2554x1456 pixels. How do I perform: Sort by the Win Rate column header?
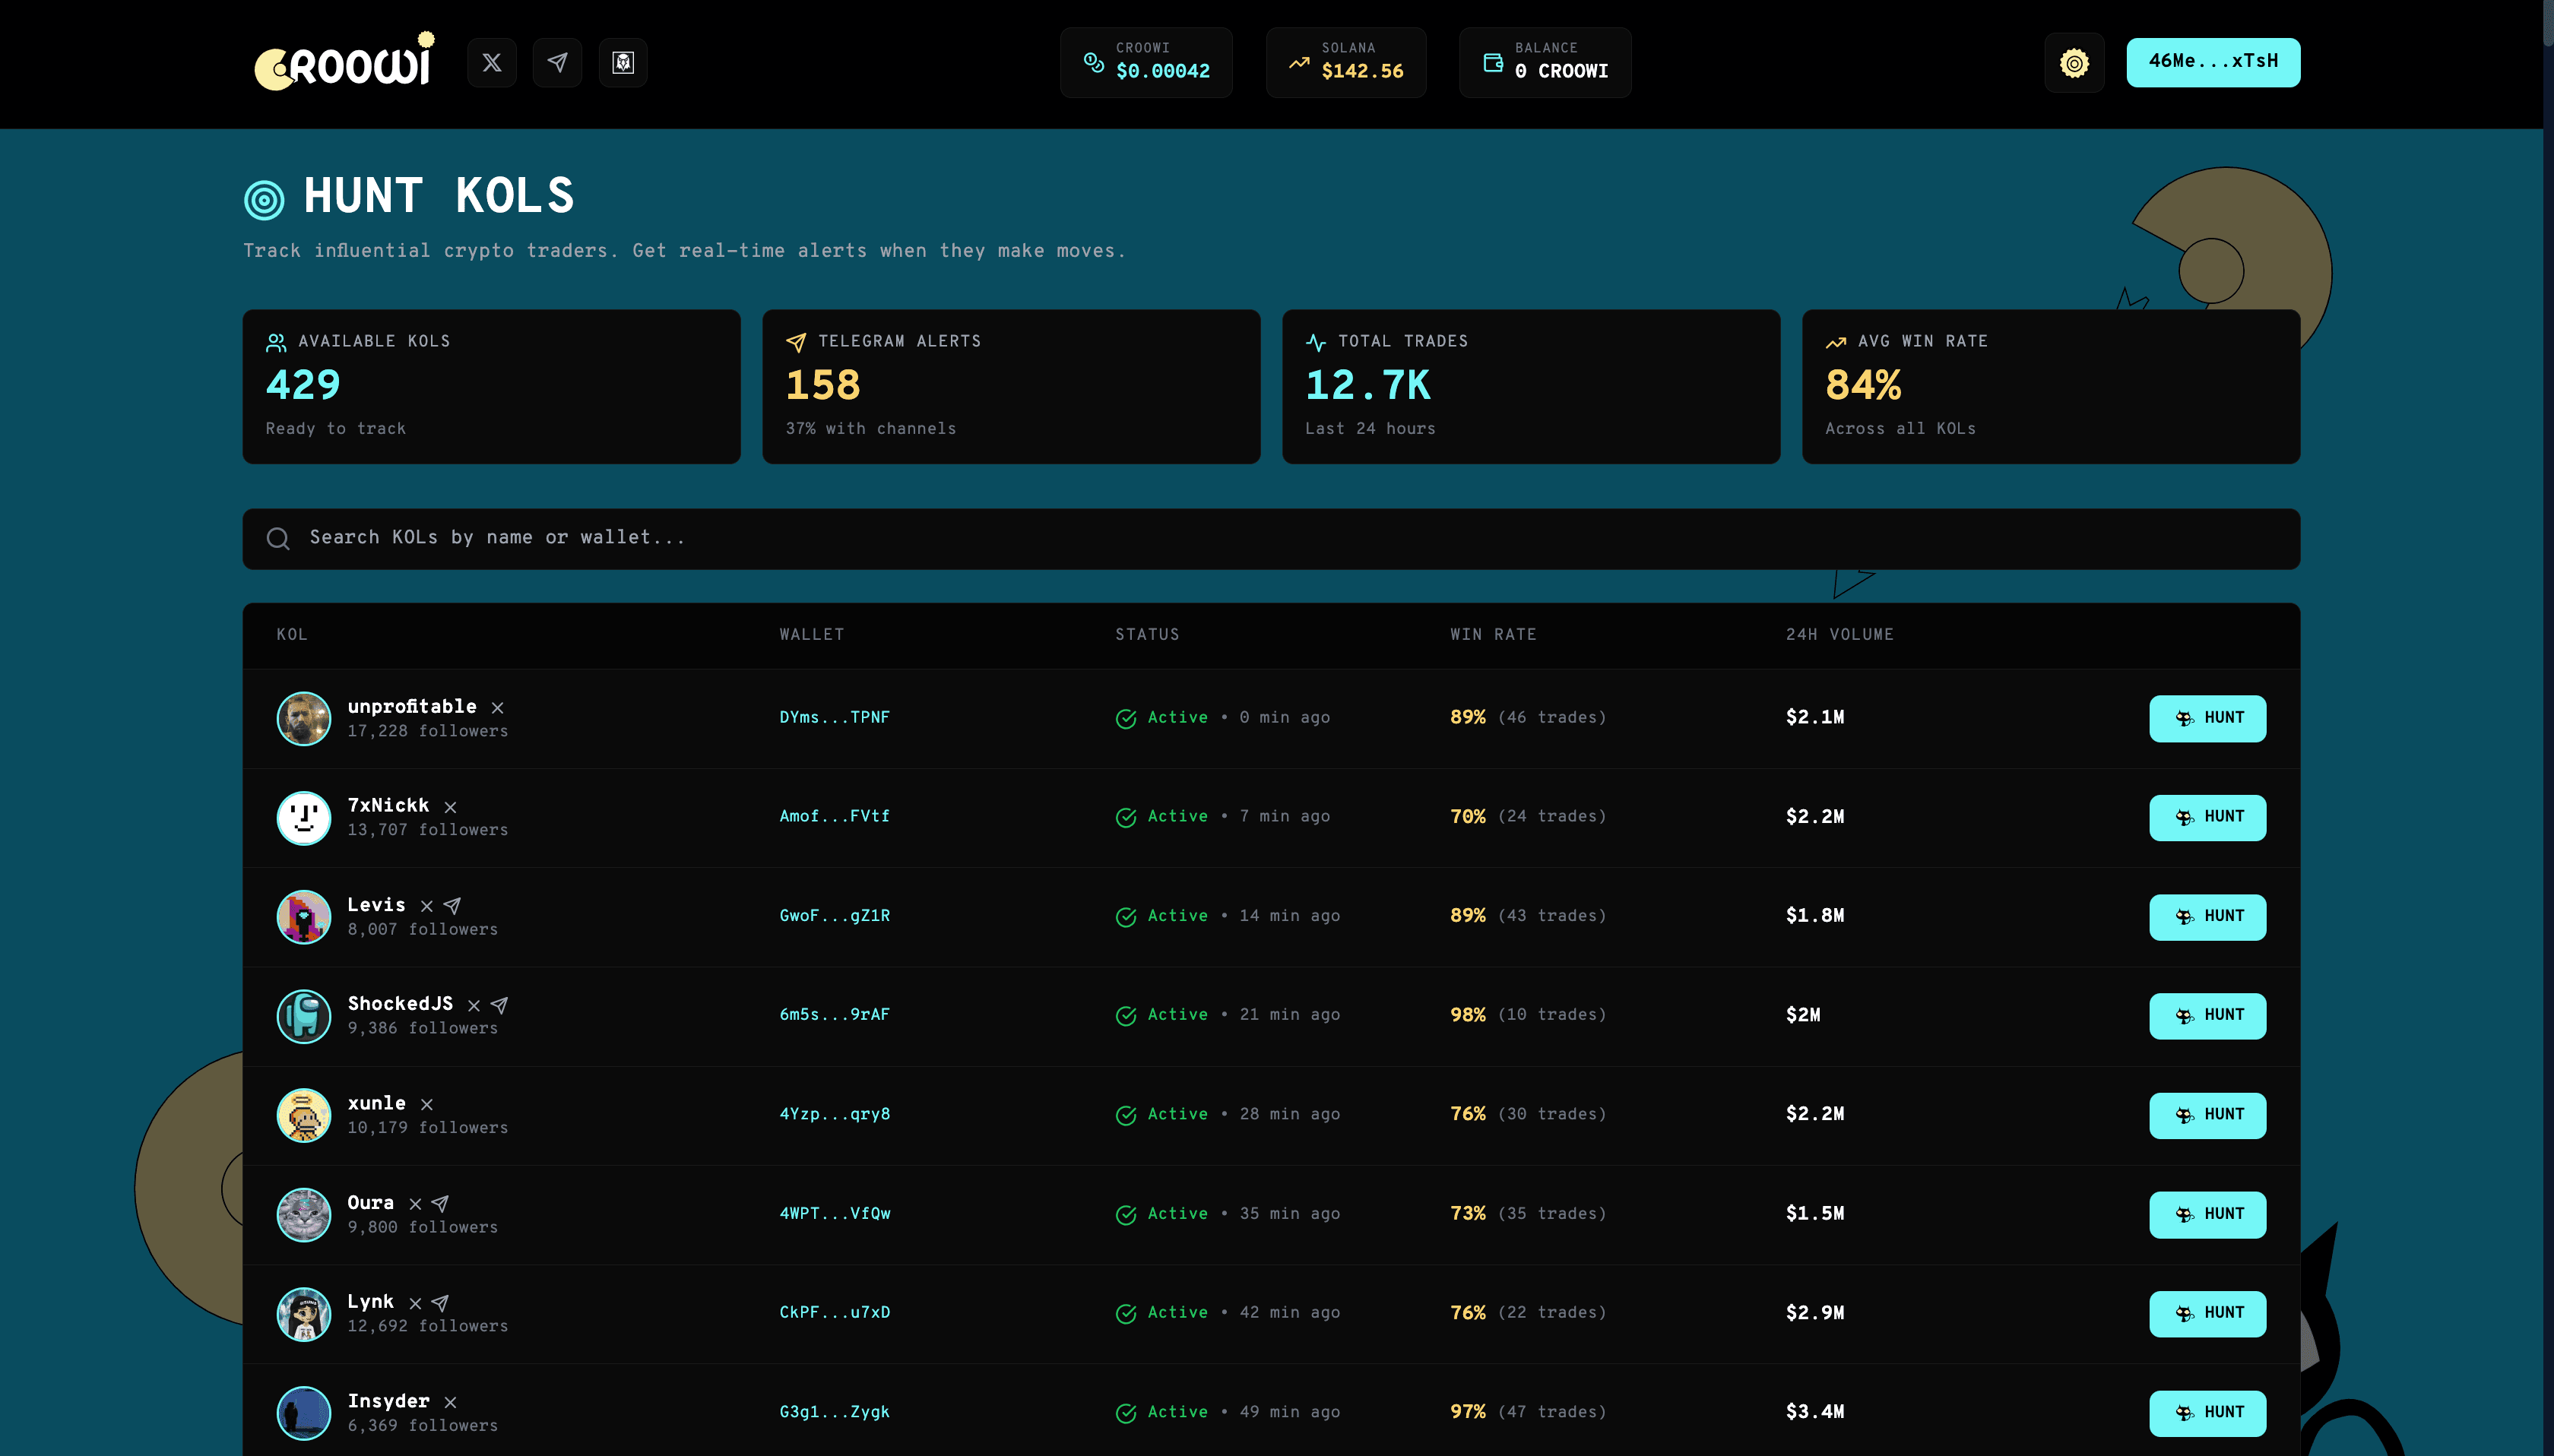[x=1493, y=635]
